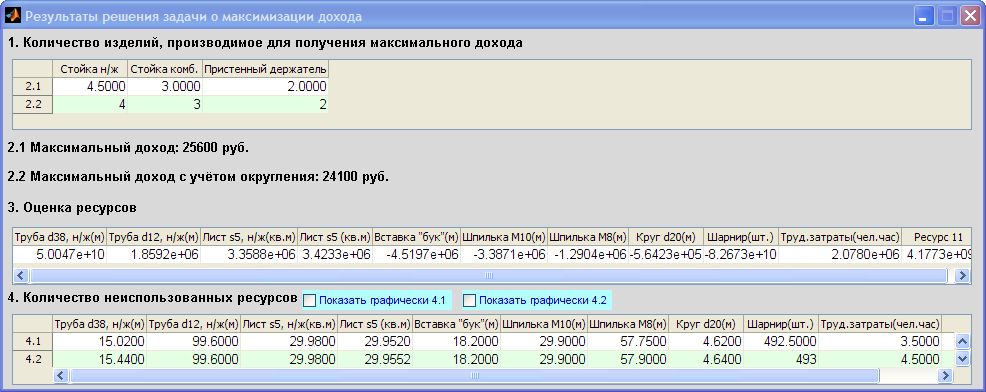Click resource value 1.8592e+06
The width and height of the screenshot is (986, 392).
[x=153, y=254]
